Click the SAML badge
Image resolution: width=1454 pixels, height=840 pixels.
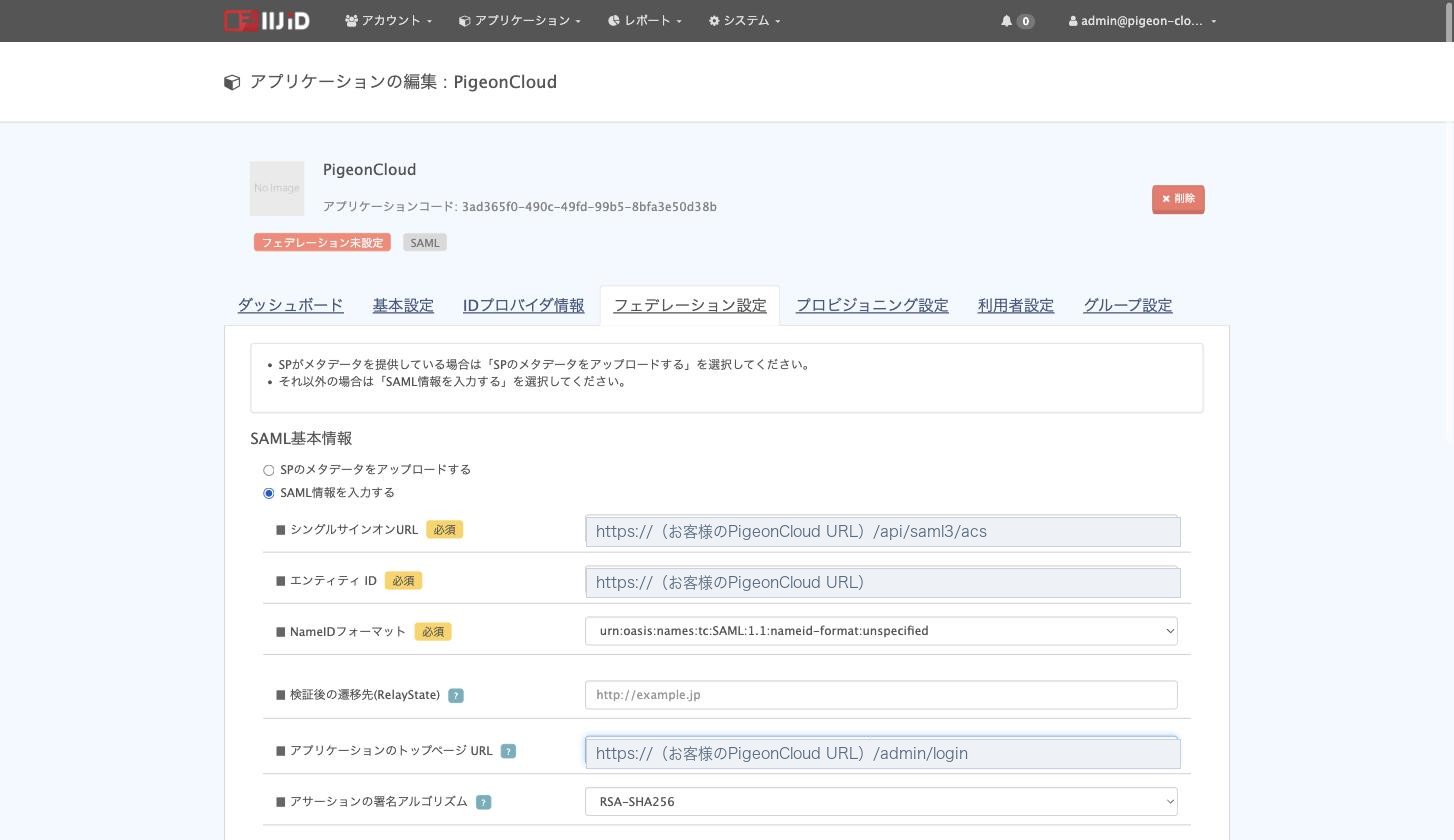pyautogui.click(x=425, y=243)
